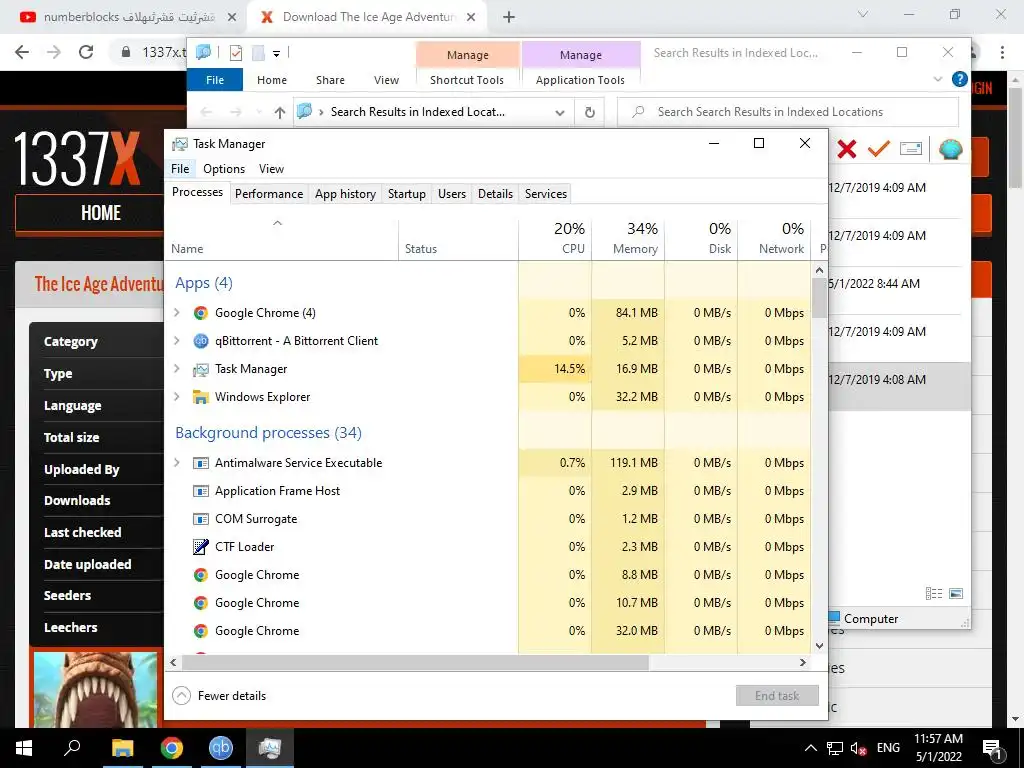The height and width of the screenshot is (768, 1024).
Task: Switch to the Users tab
Action: pos(452,194)
